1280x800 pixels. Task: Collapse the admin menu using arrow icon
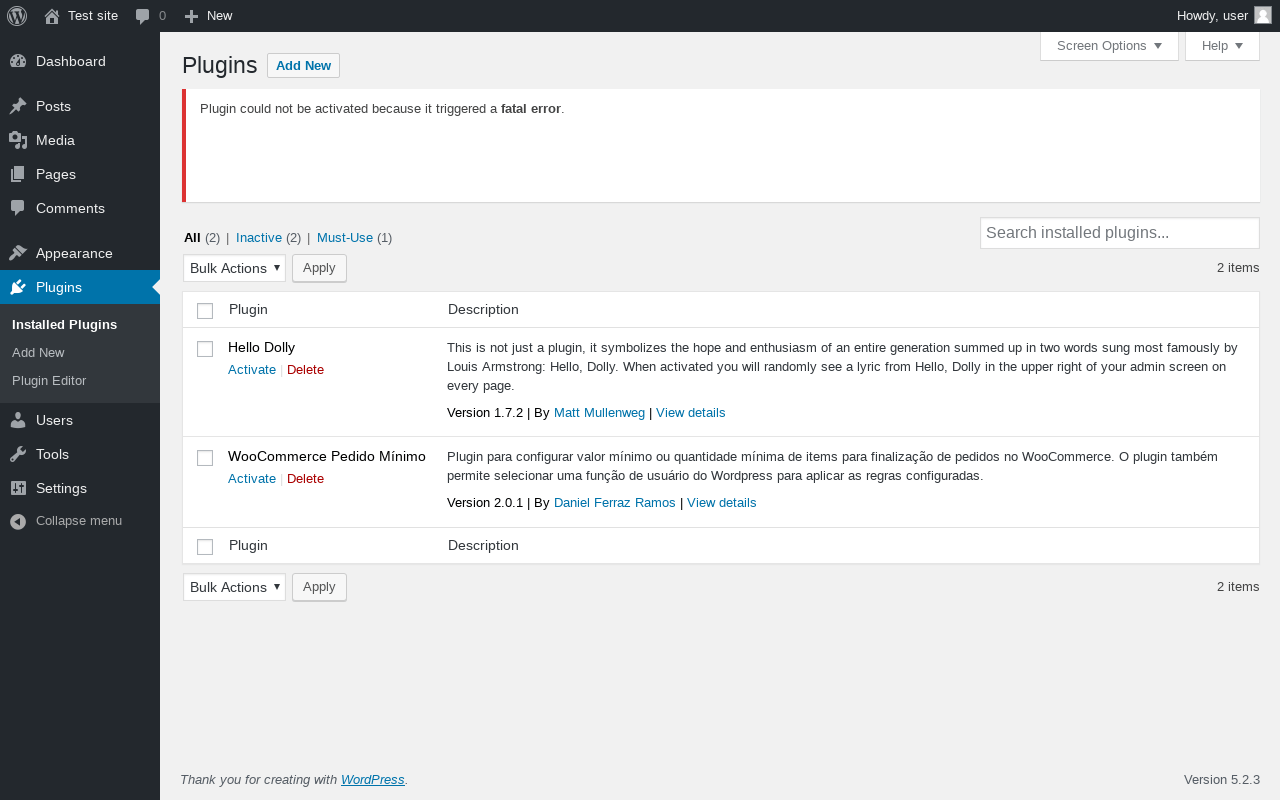[18, 521]
